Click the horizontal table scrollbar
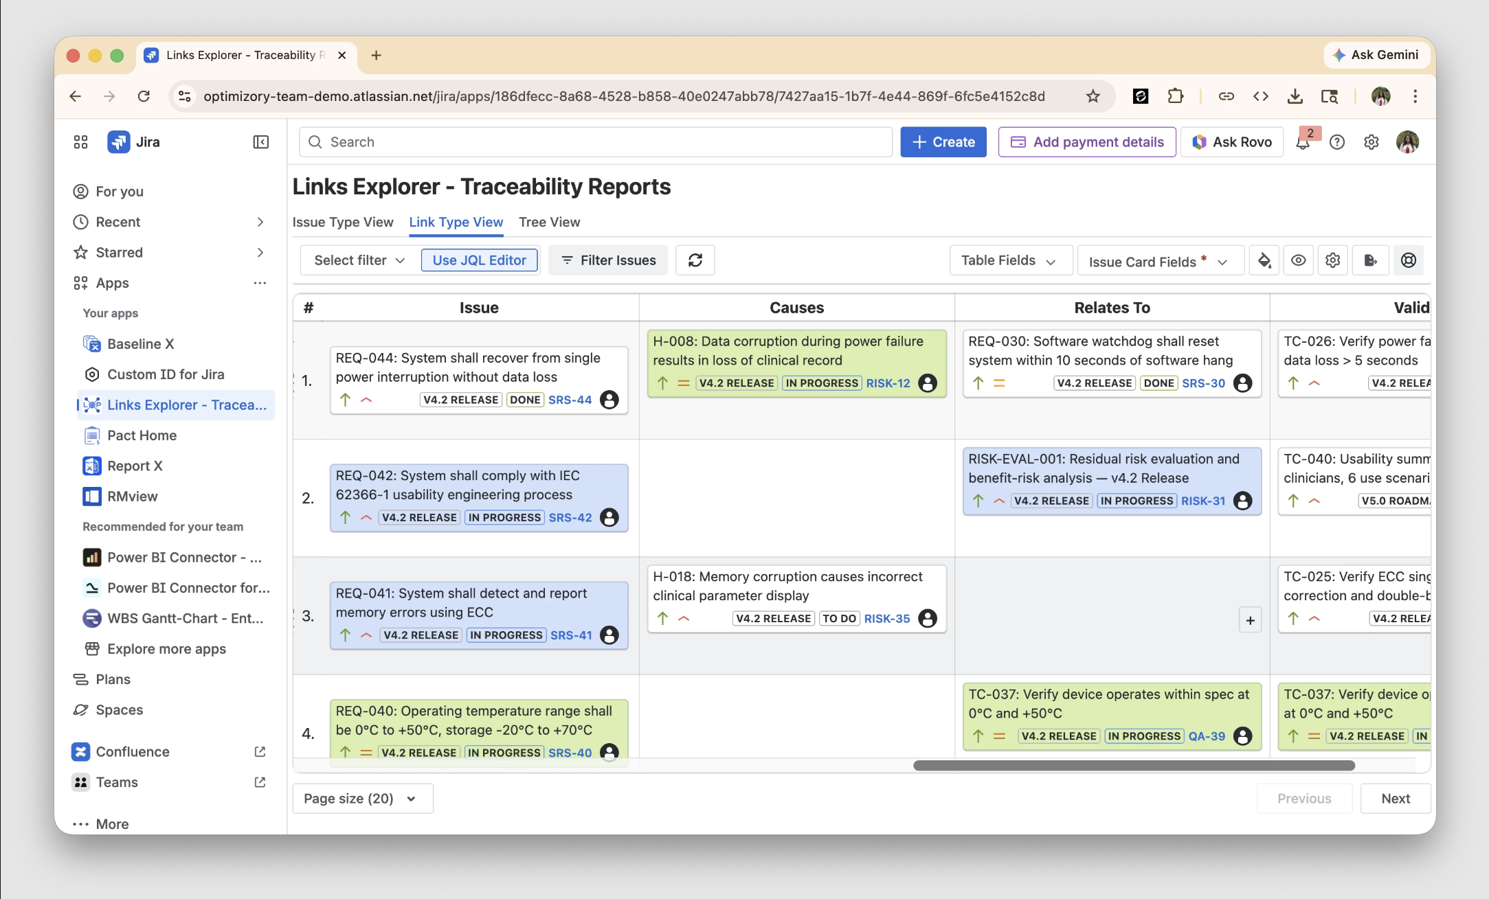The height and width of the screenshot is (899, 1489). click(x=1134, y=766)
